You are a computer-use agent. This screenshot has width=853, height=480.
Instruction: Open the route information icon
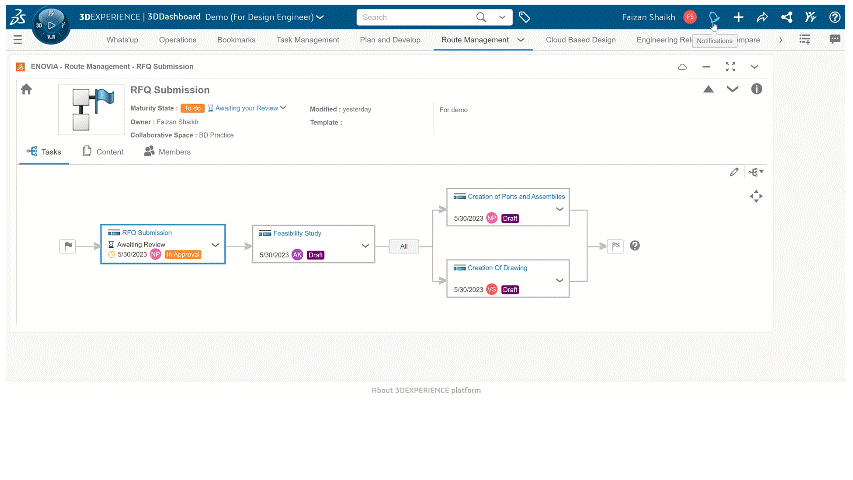point(756,89)
